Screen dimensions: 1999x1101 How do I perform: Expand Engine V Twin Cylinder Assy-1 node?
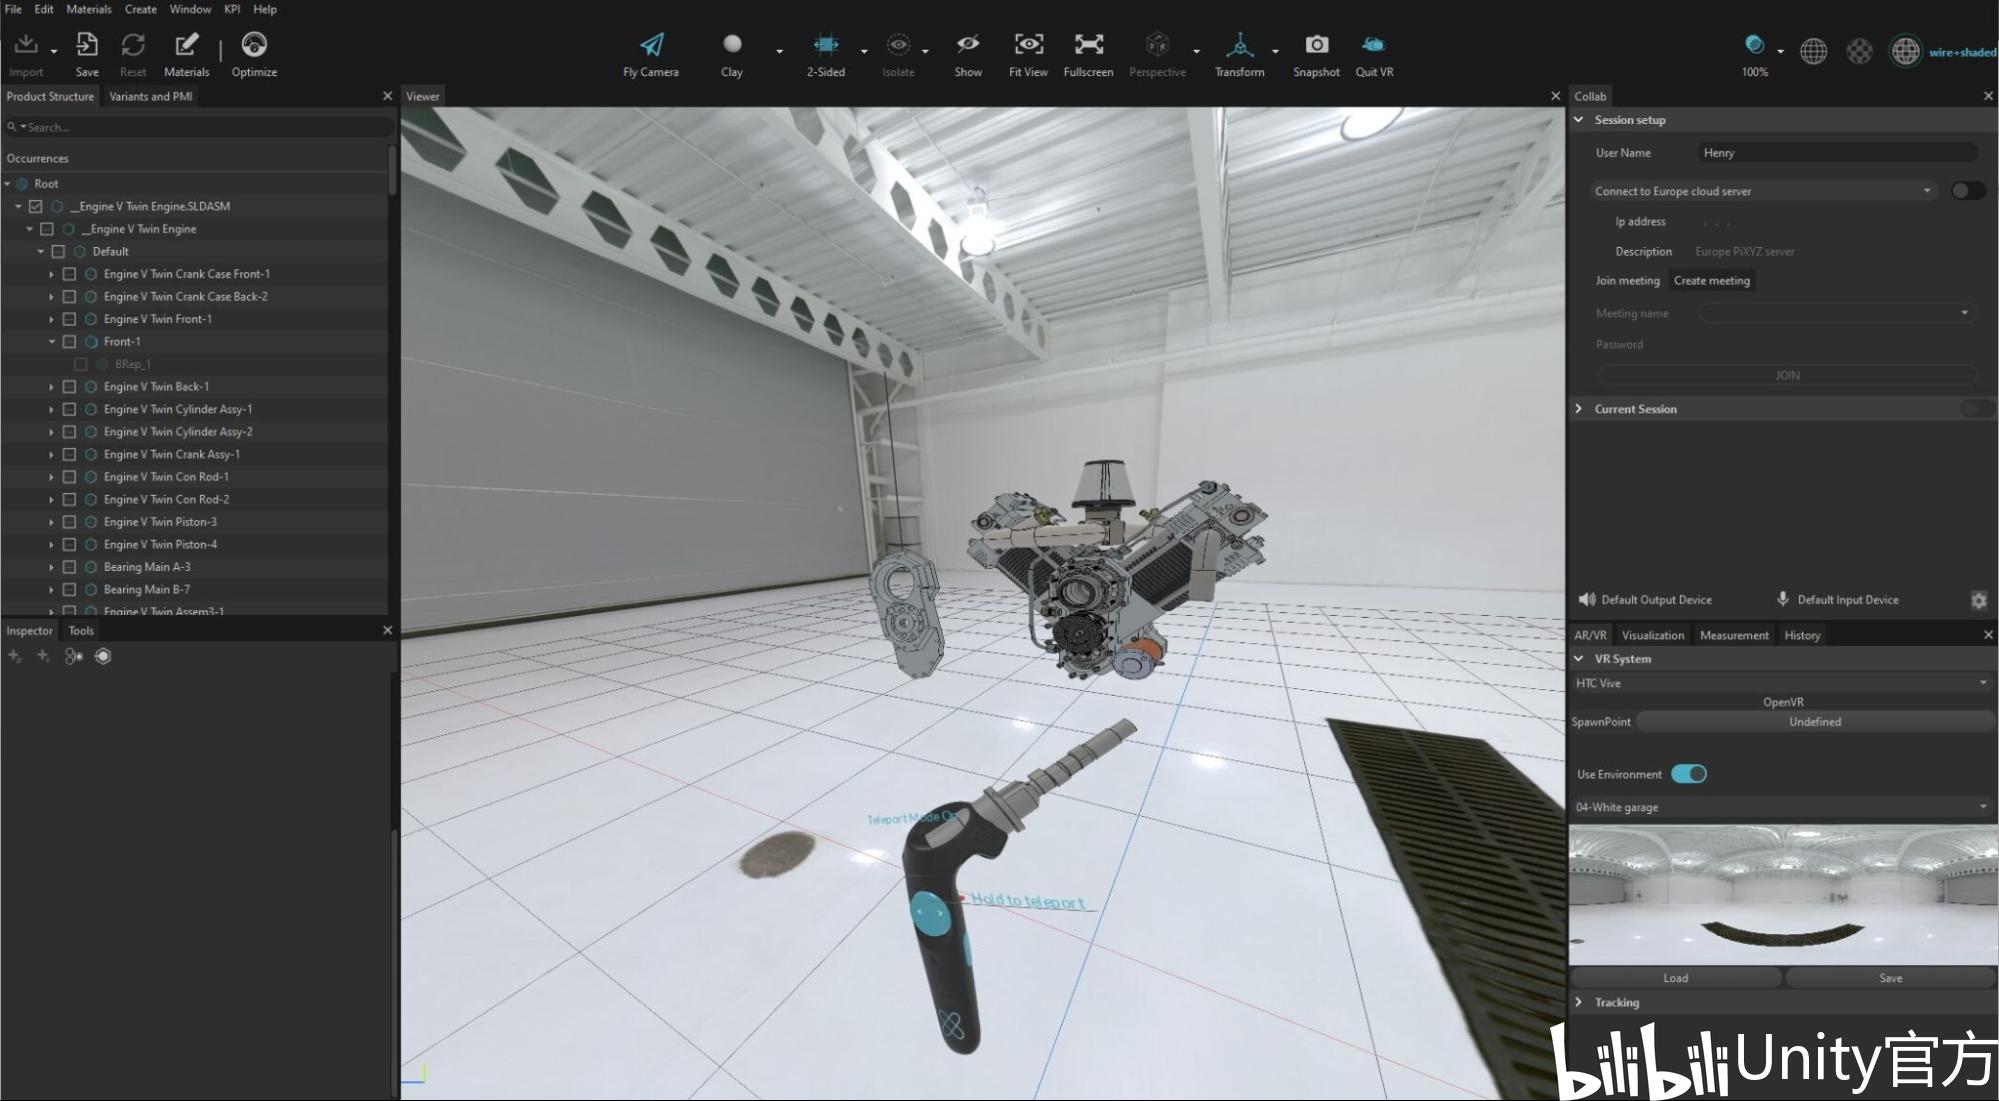[x=51, y=409]
